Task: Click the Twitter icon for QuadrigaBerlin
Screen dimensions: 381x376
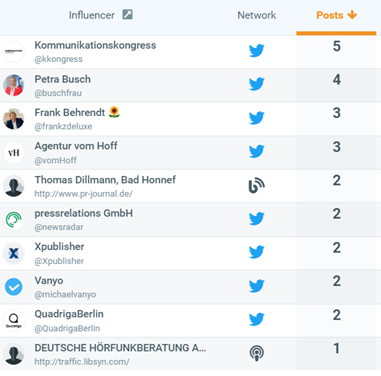Action: pos(257,319)
